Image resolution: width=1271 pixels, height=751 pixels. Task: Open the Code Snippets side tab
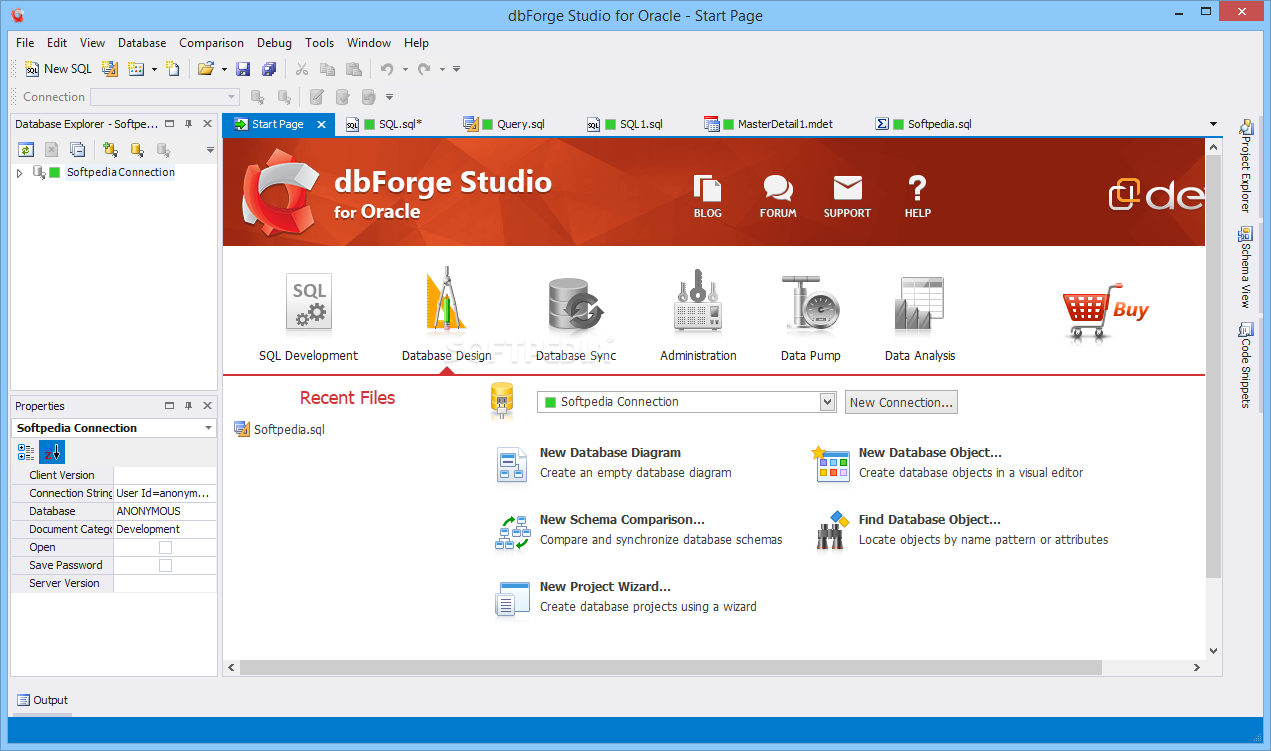(1246, 364)
